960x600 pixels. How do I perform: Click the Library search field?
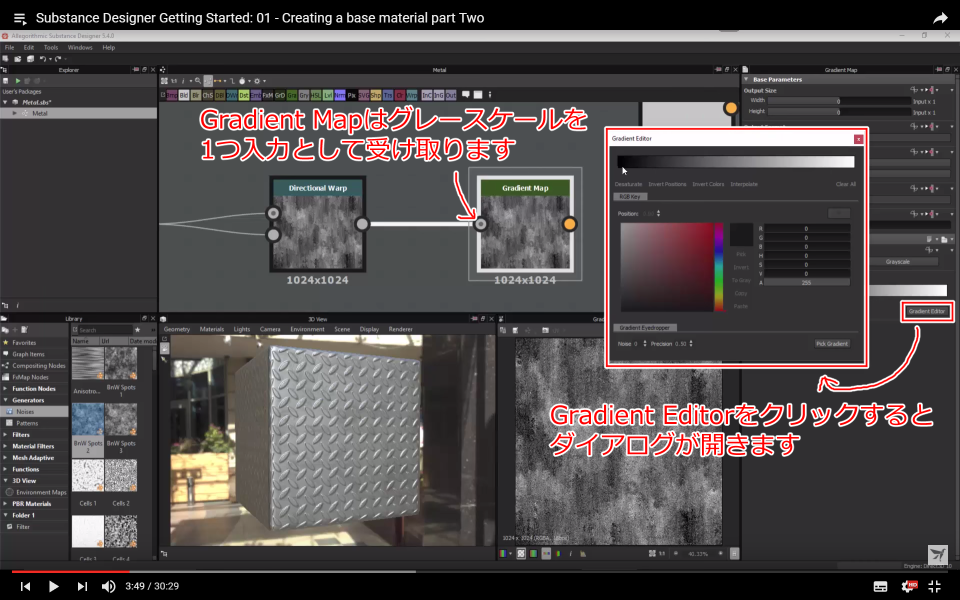[x=105, y=330]
